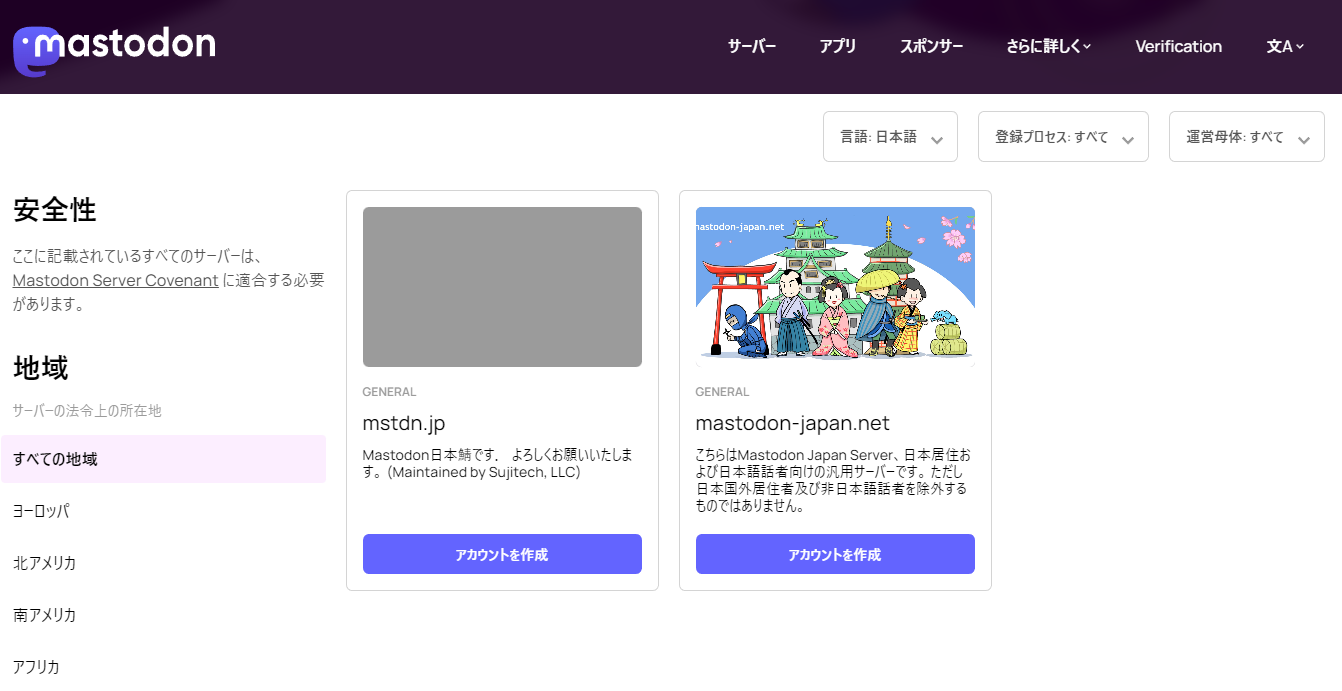
Task: Go to the スポンサー page
Action: [932, 47]
